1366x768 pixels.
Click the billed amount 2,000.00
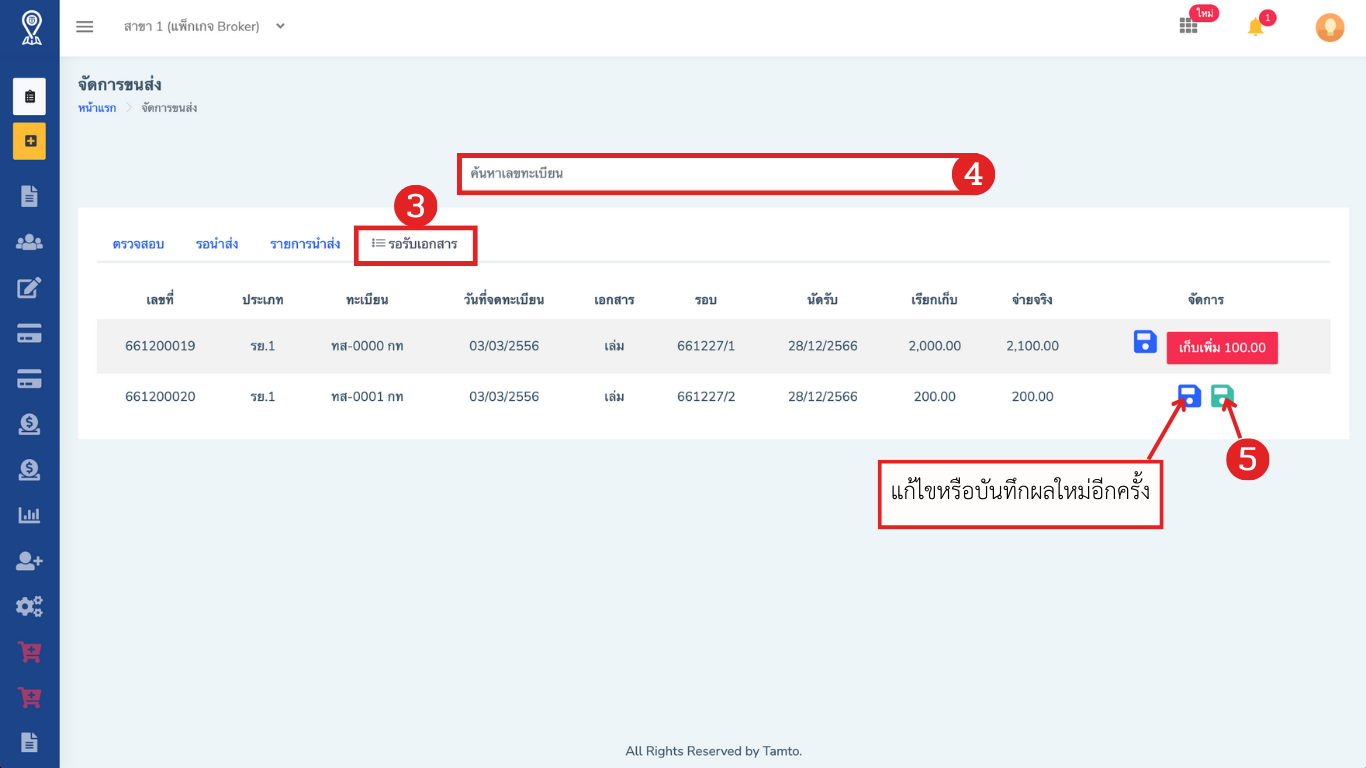click(935, 346)
